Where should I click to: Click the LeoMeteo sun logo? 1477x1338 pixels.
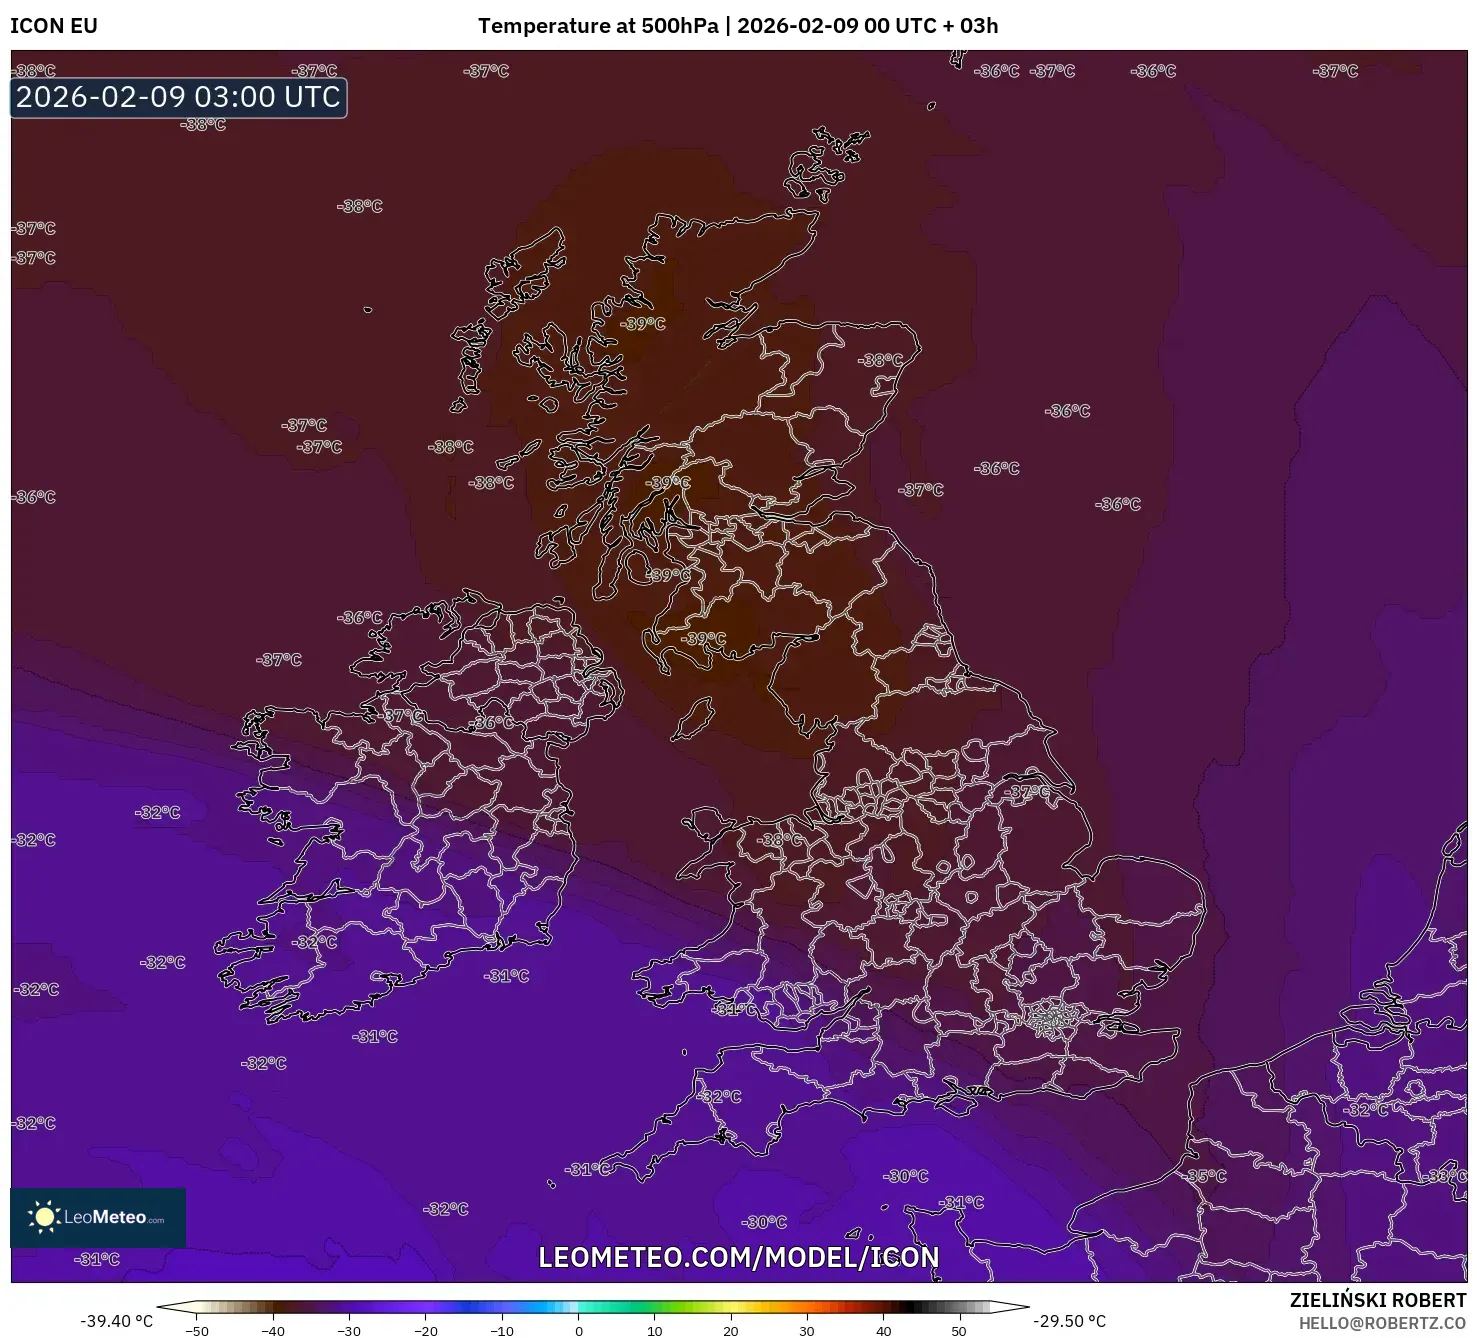tap(47, 1216)
